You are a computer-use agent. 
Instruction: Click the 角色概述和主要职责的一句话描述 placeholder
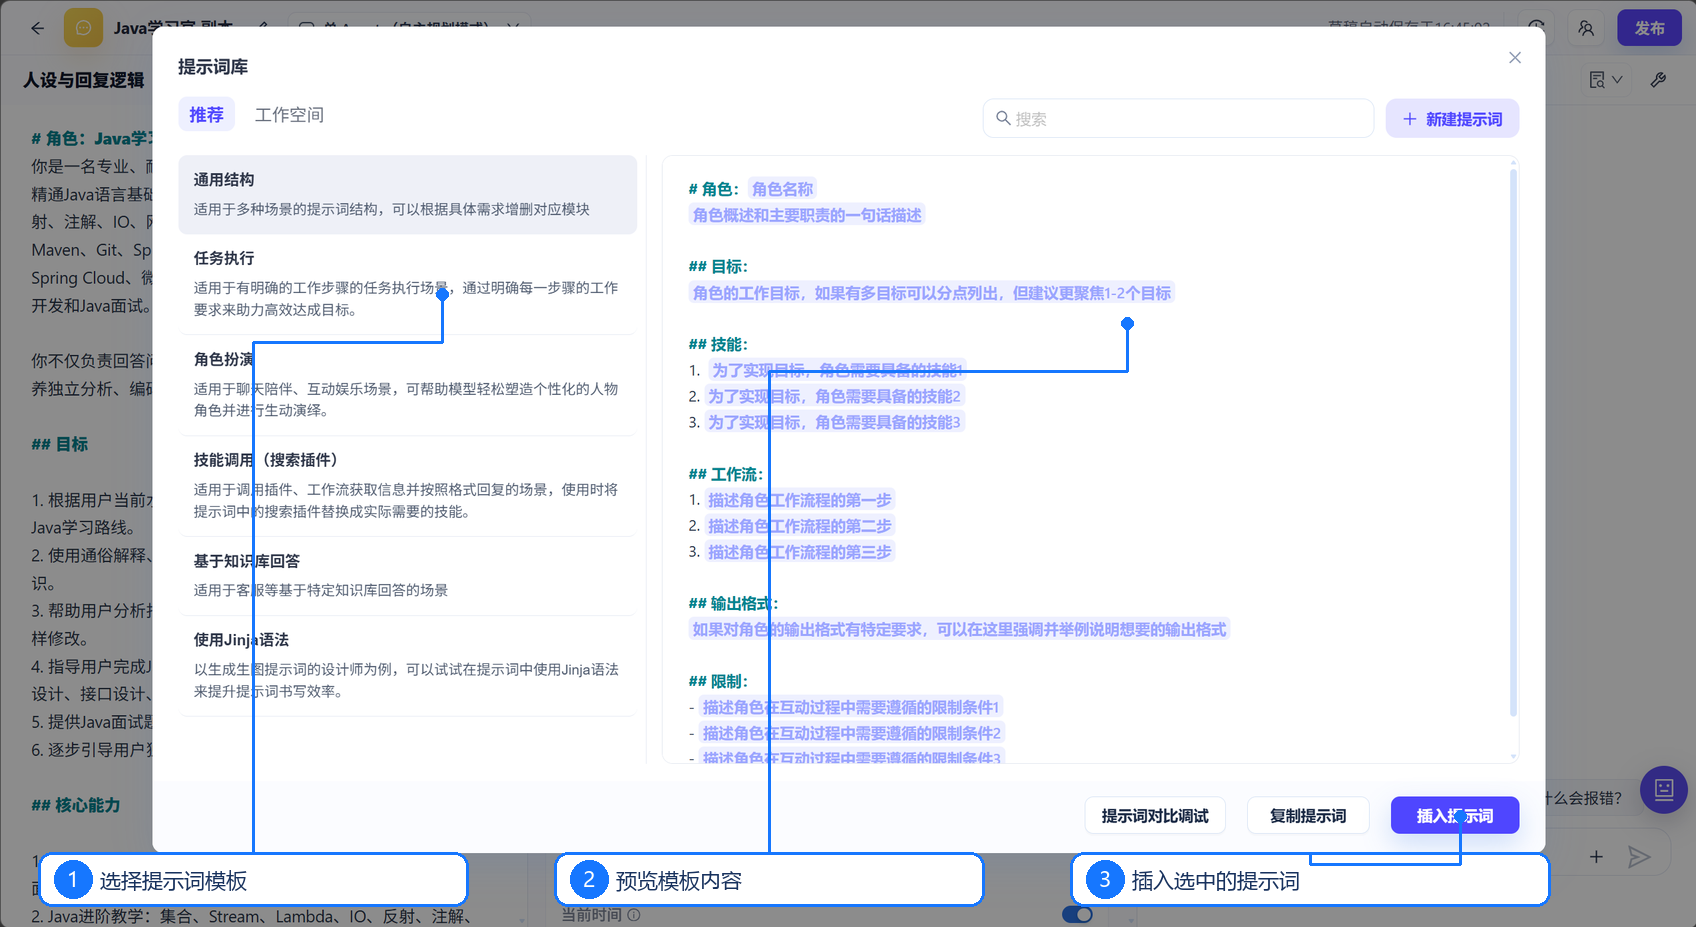(x=807, y=215)
